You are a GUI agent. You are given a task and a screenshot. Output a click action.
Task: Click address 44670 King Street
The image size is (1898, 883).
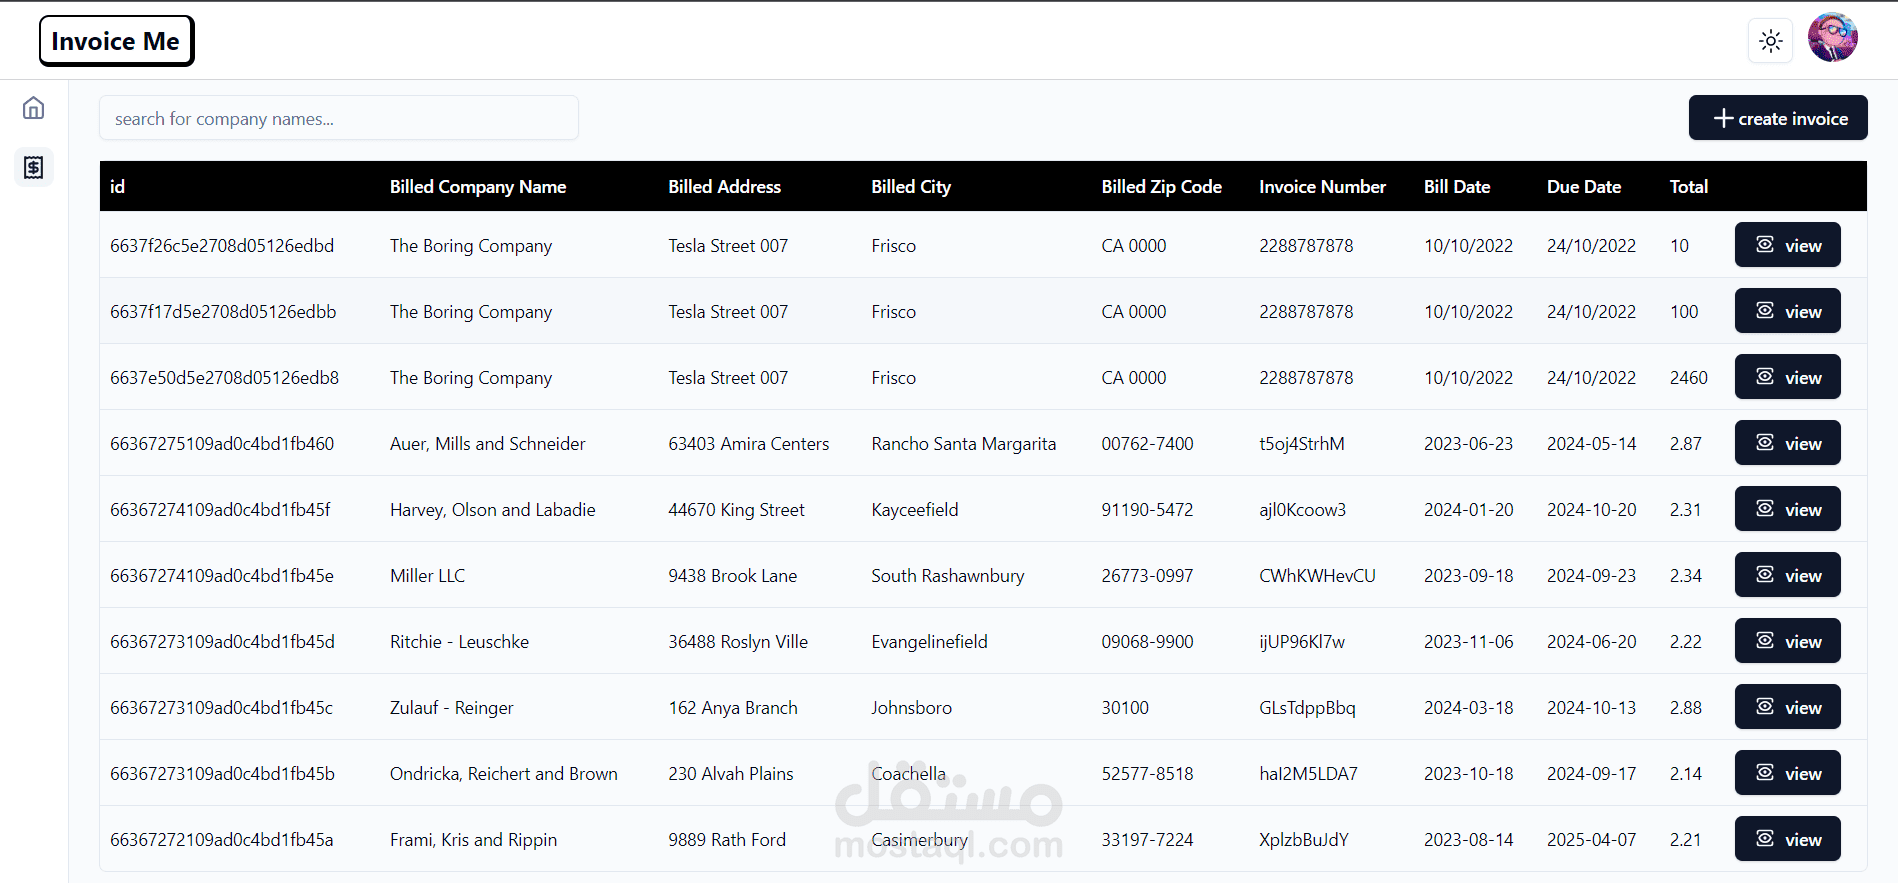(737, 510)
